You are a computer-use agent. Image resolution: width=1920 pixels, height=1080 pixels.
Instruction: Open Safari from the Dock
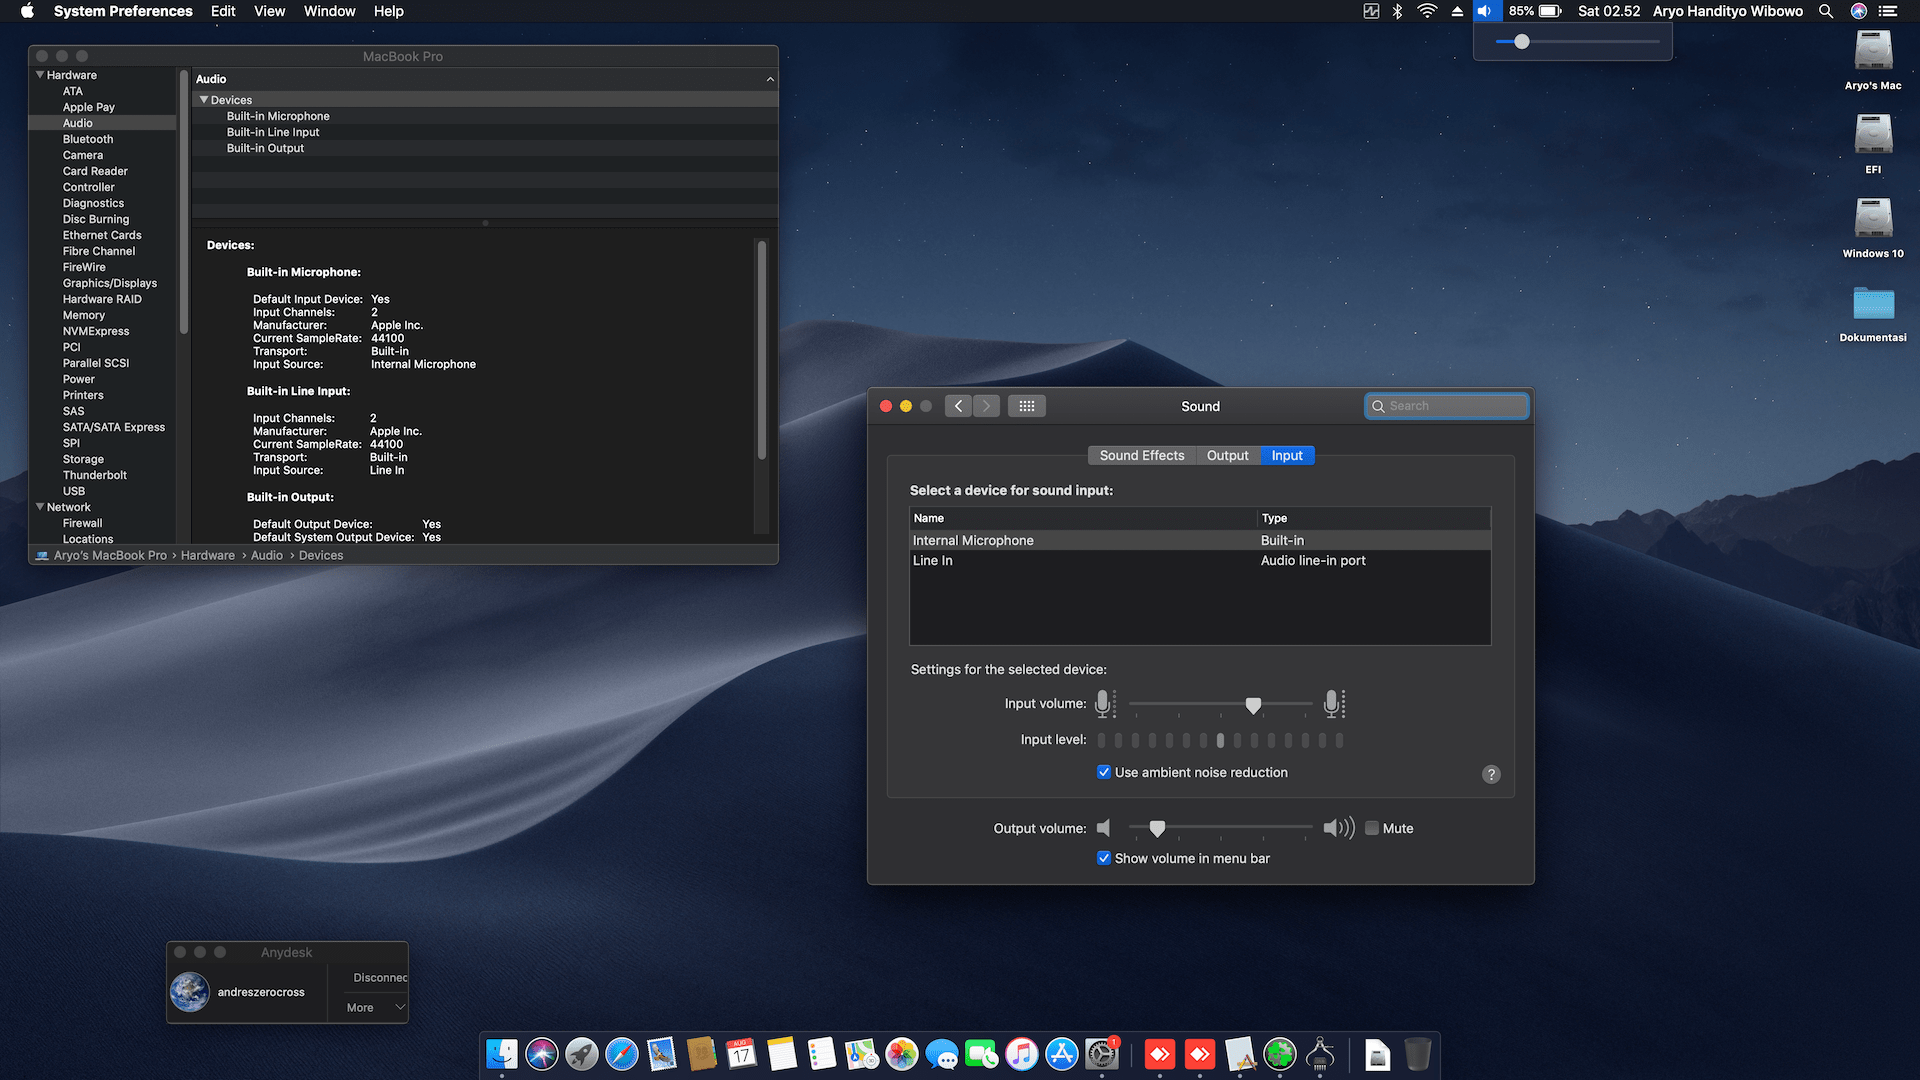[x=621, y=1054]
